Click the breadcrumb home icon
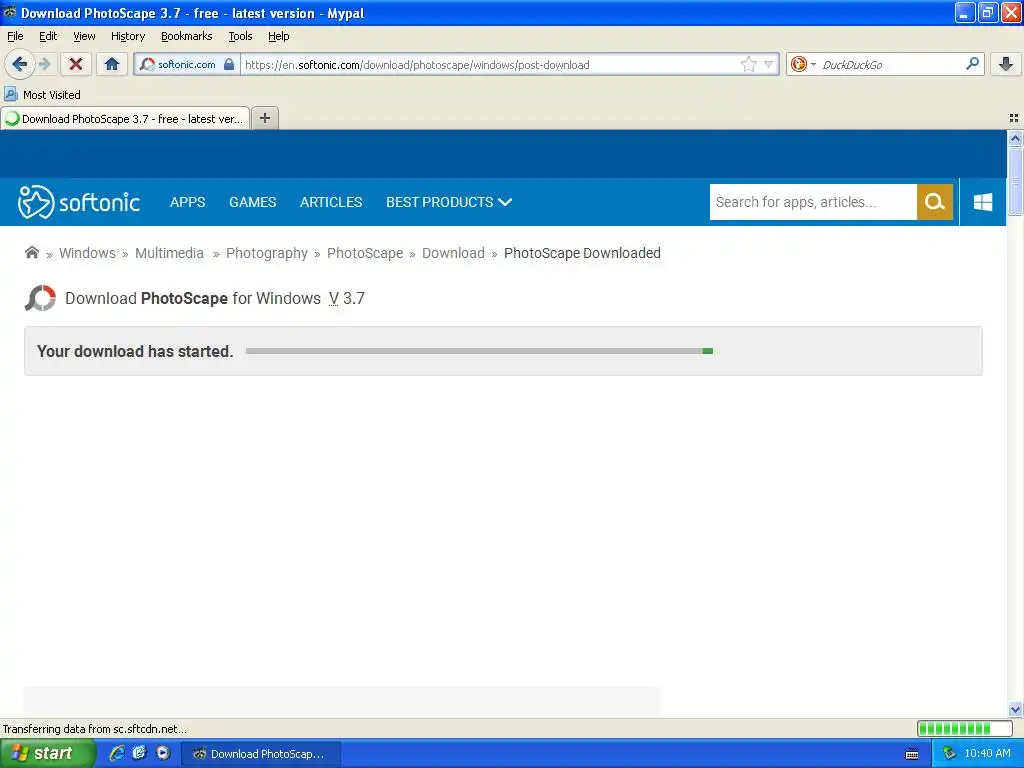 [31, 252]
